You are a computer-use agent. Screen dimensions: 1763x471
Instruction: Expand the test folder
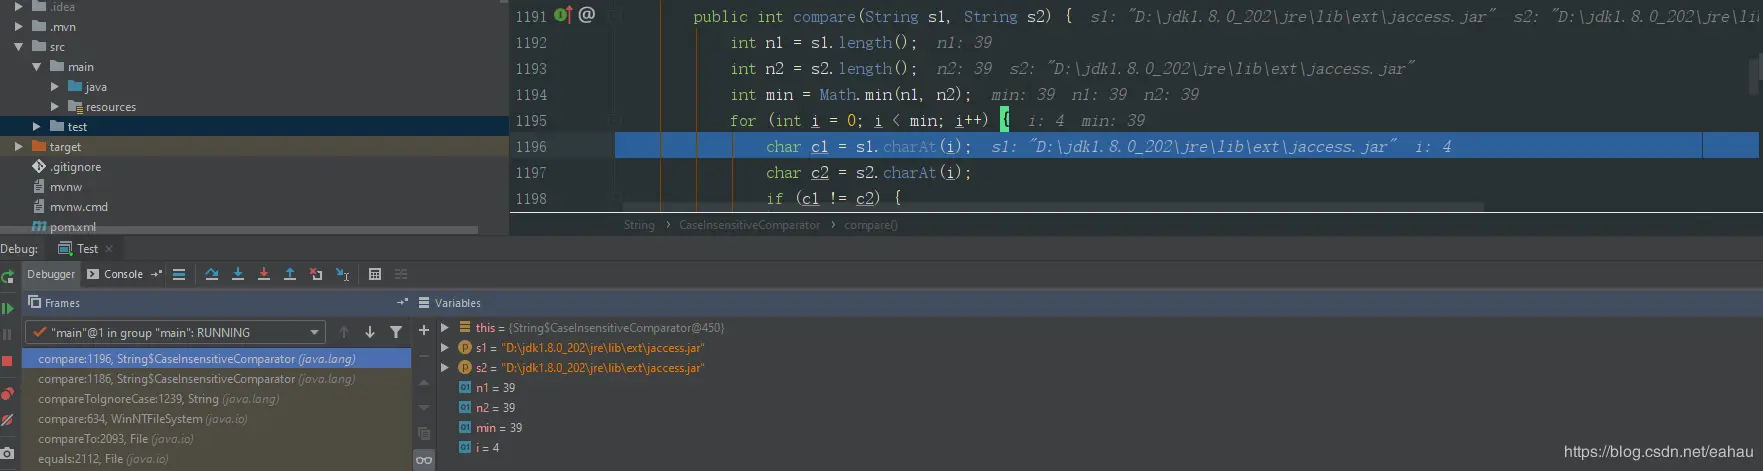[36, 126]
